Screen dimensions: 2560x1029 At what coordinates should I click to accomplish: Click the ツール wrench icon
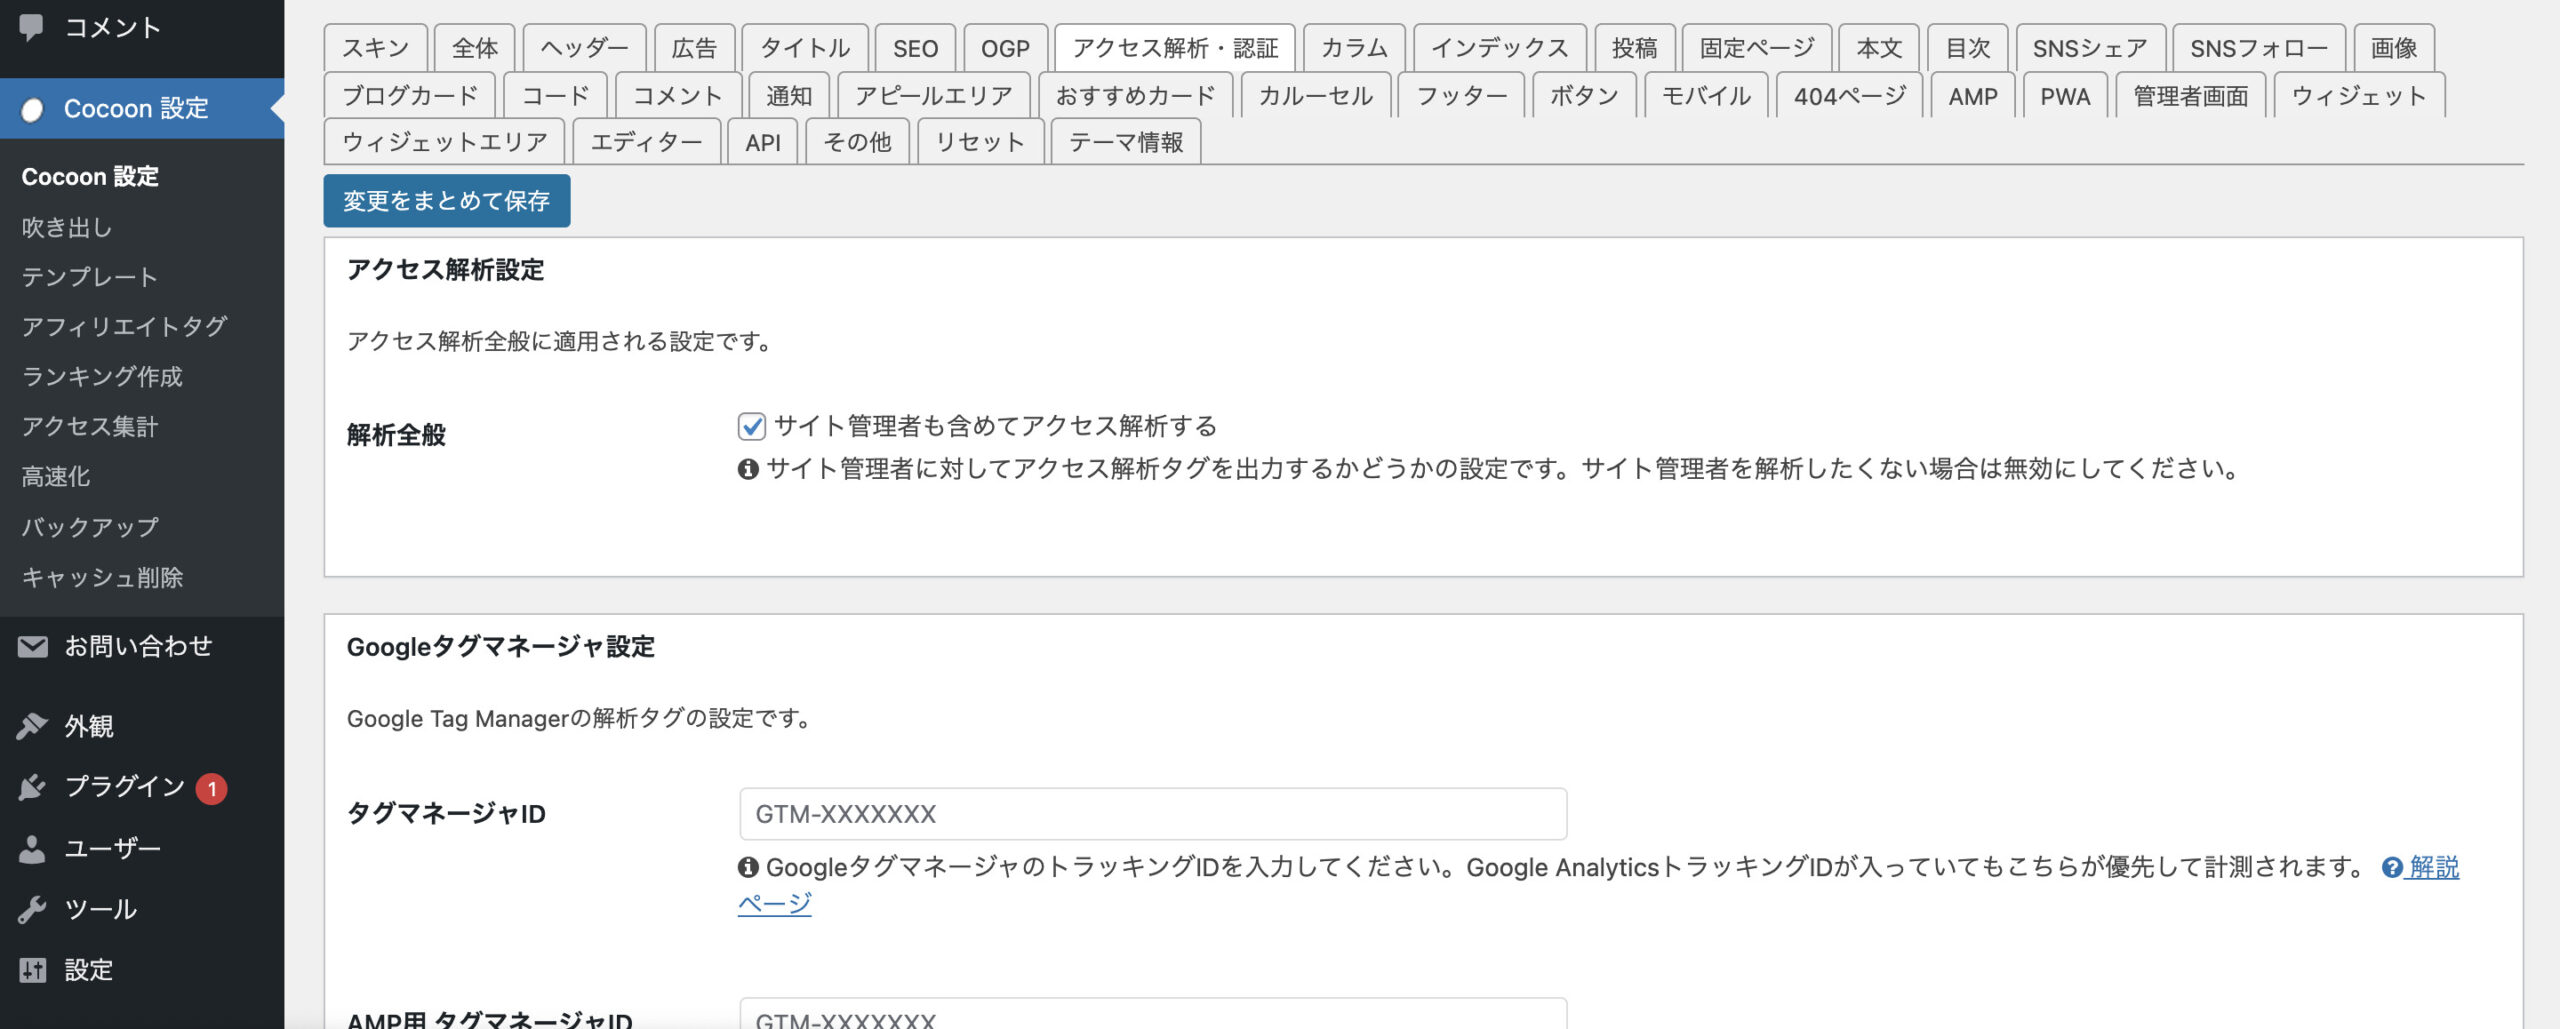coord(33,910)
